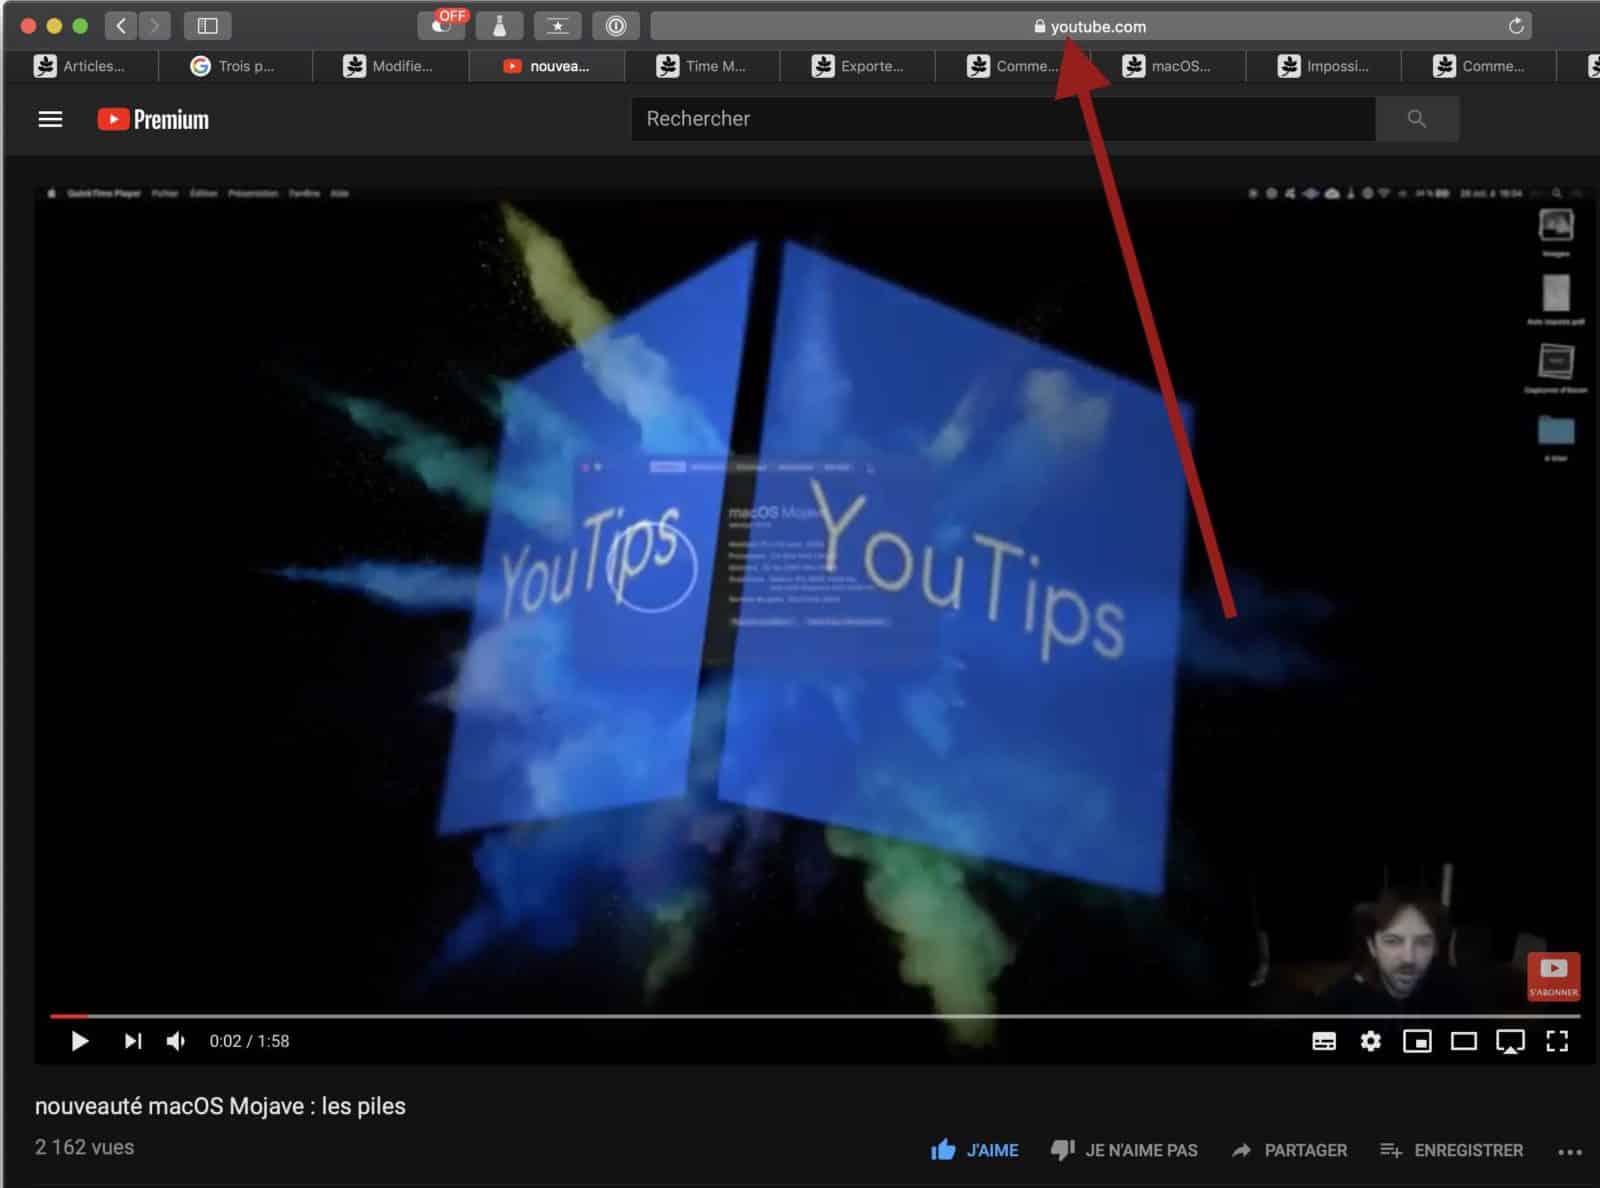Viewport: 1600px width, 1188px height.
Task: Click the 0:02 / 1:58 time display
Action: point(249,1041)
